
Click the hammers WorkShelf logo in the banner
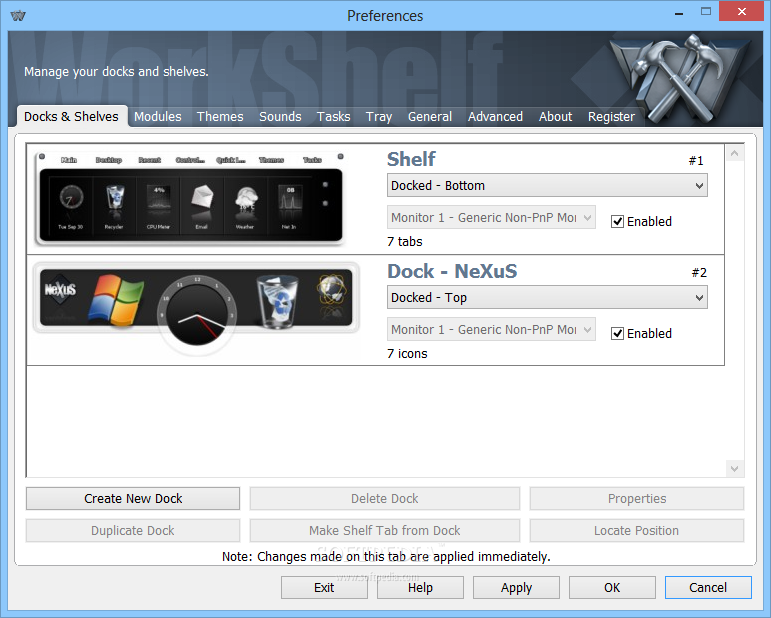click(x=681, y=79)
